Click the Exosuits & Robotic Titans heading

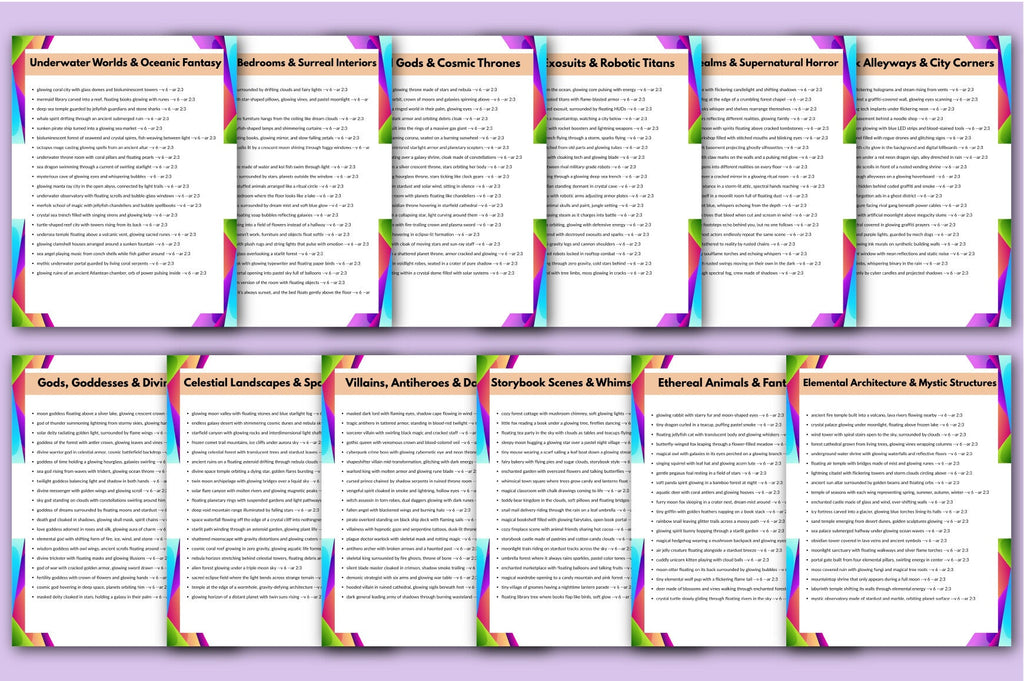point(611,63)
